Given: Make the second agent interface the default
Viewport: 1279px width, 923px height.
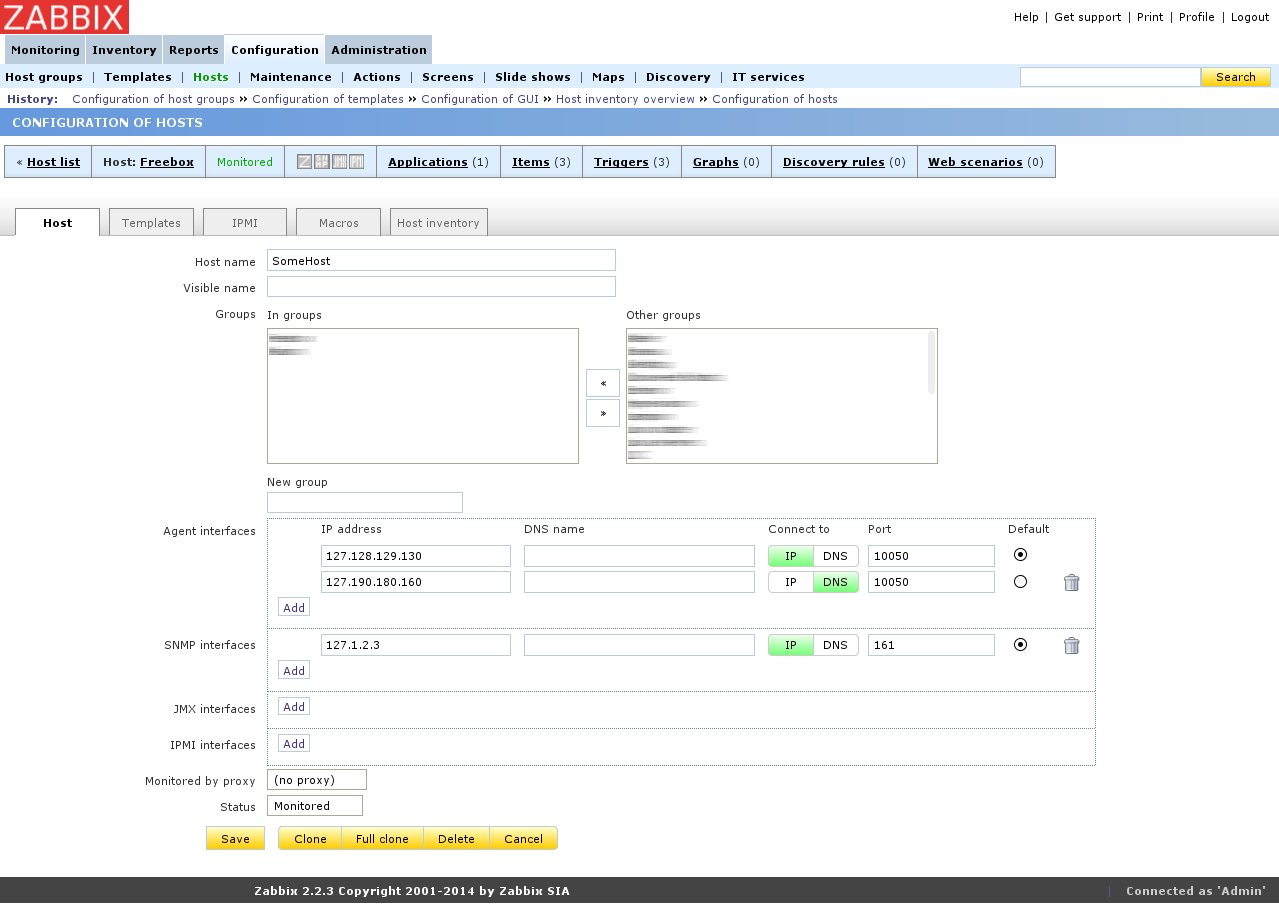Looking at the screenshot, I should click(1019, 582).
